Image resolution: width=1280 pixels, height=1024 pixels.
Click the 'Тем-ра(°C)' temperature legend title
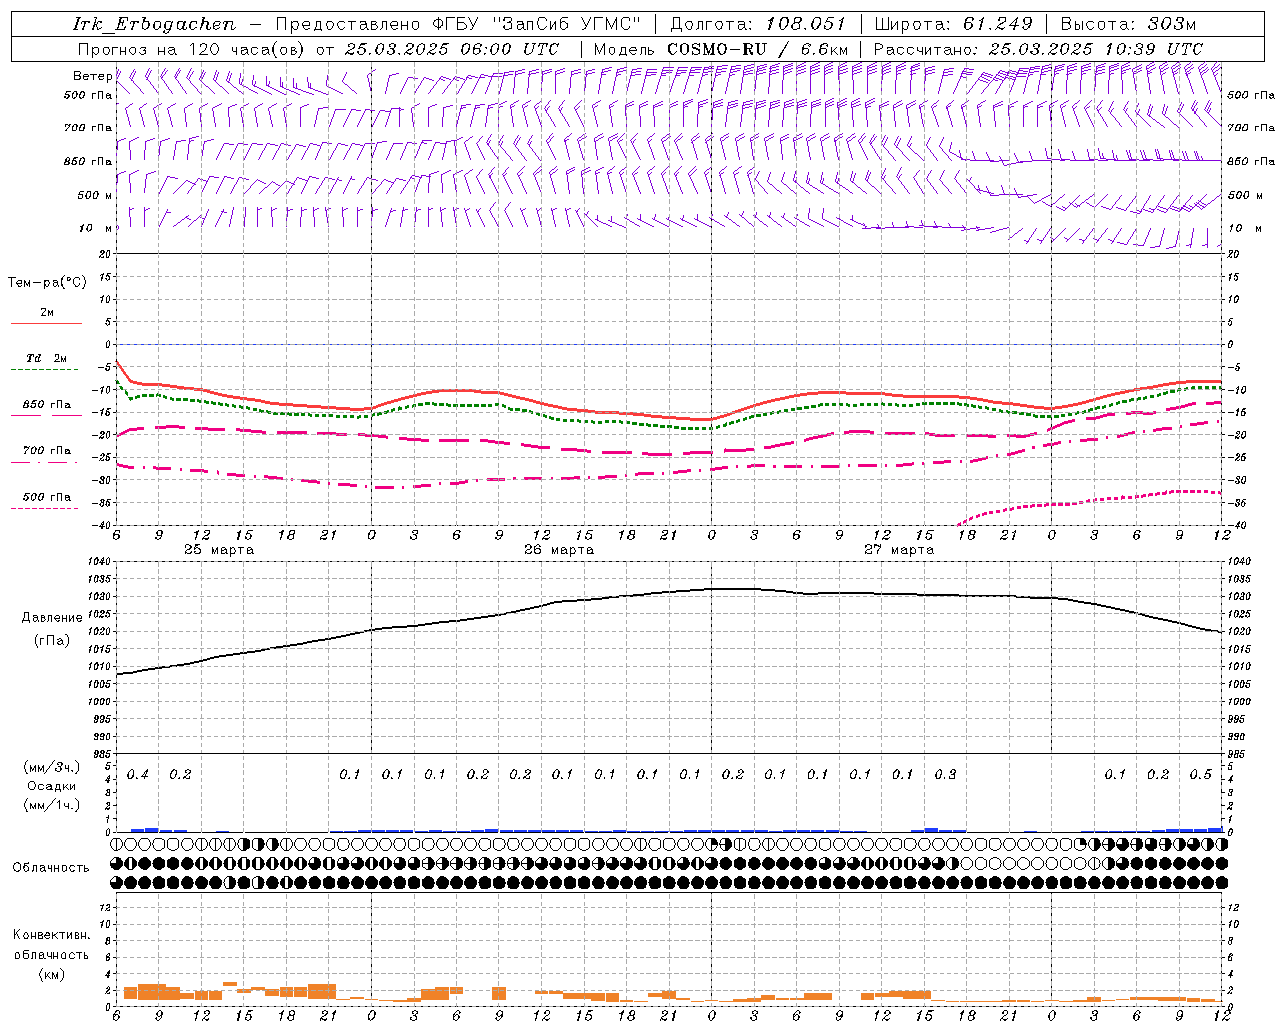(x=47, y=283)
